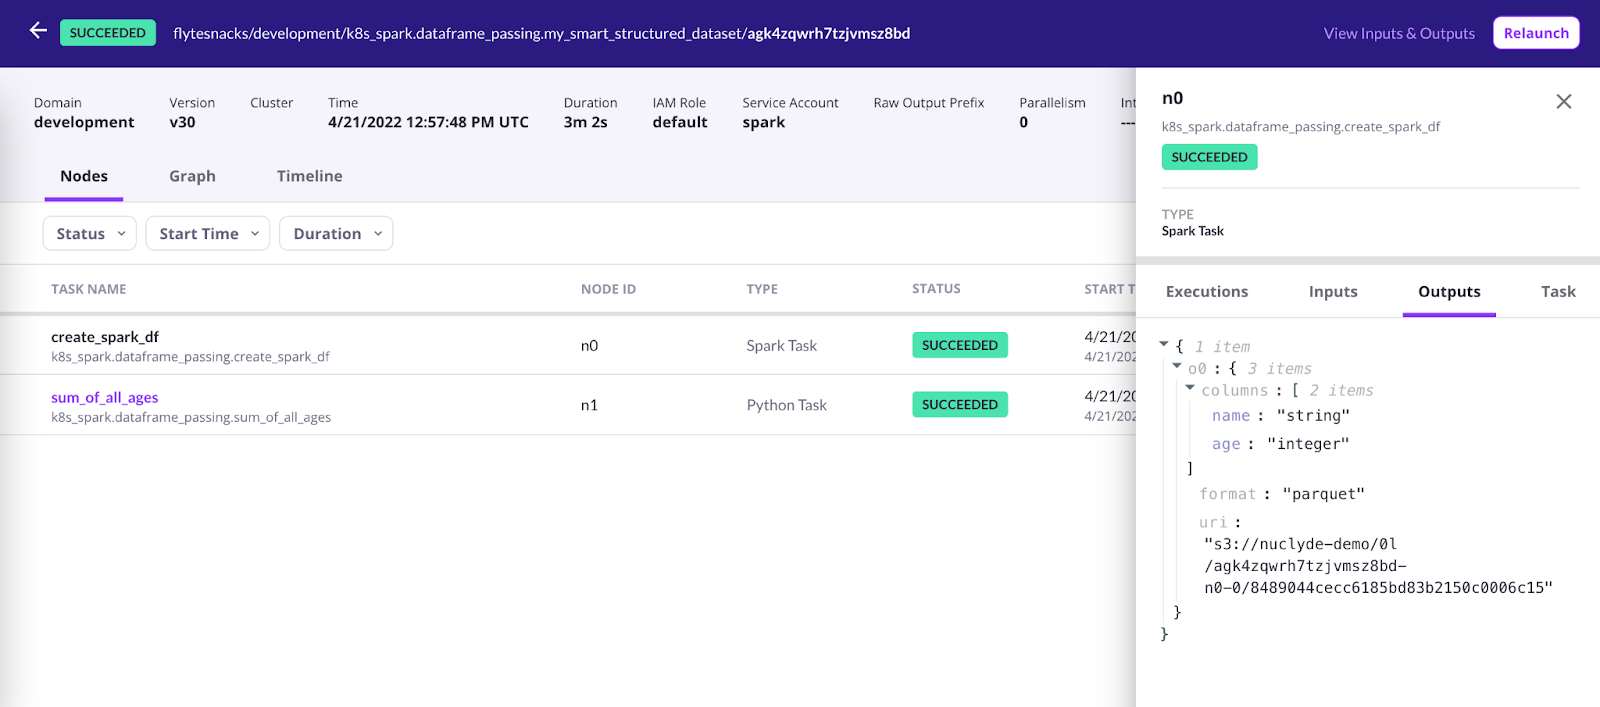Click the spark service account value

coord(764,122)
